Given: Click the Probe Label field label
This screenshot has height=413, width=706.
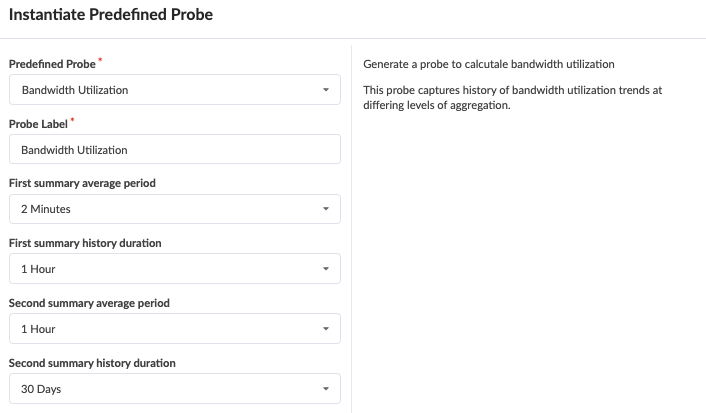Looking at the screenshot, I should (x=38, y=124).
